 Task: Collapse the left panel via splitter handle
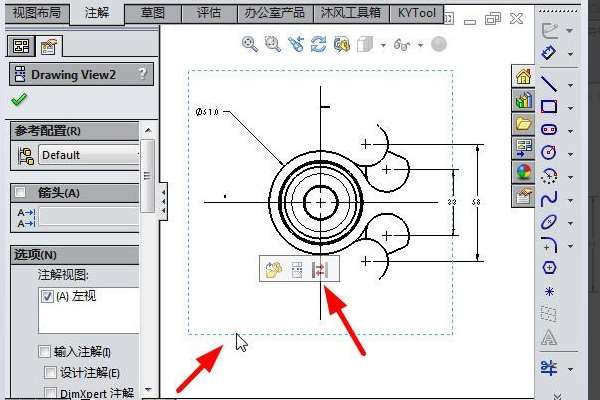(x=163, y=201)
